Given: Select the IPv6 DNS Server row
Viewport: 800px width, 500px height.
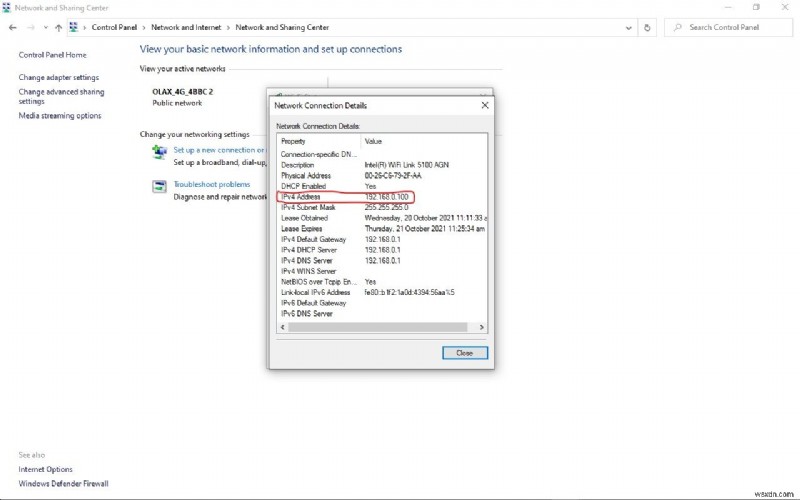Looking at the screenshot, I should [x=382, y=314].
